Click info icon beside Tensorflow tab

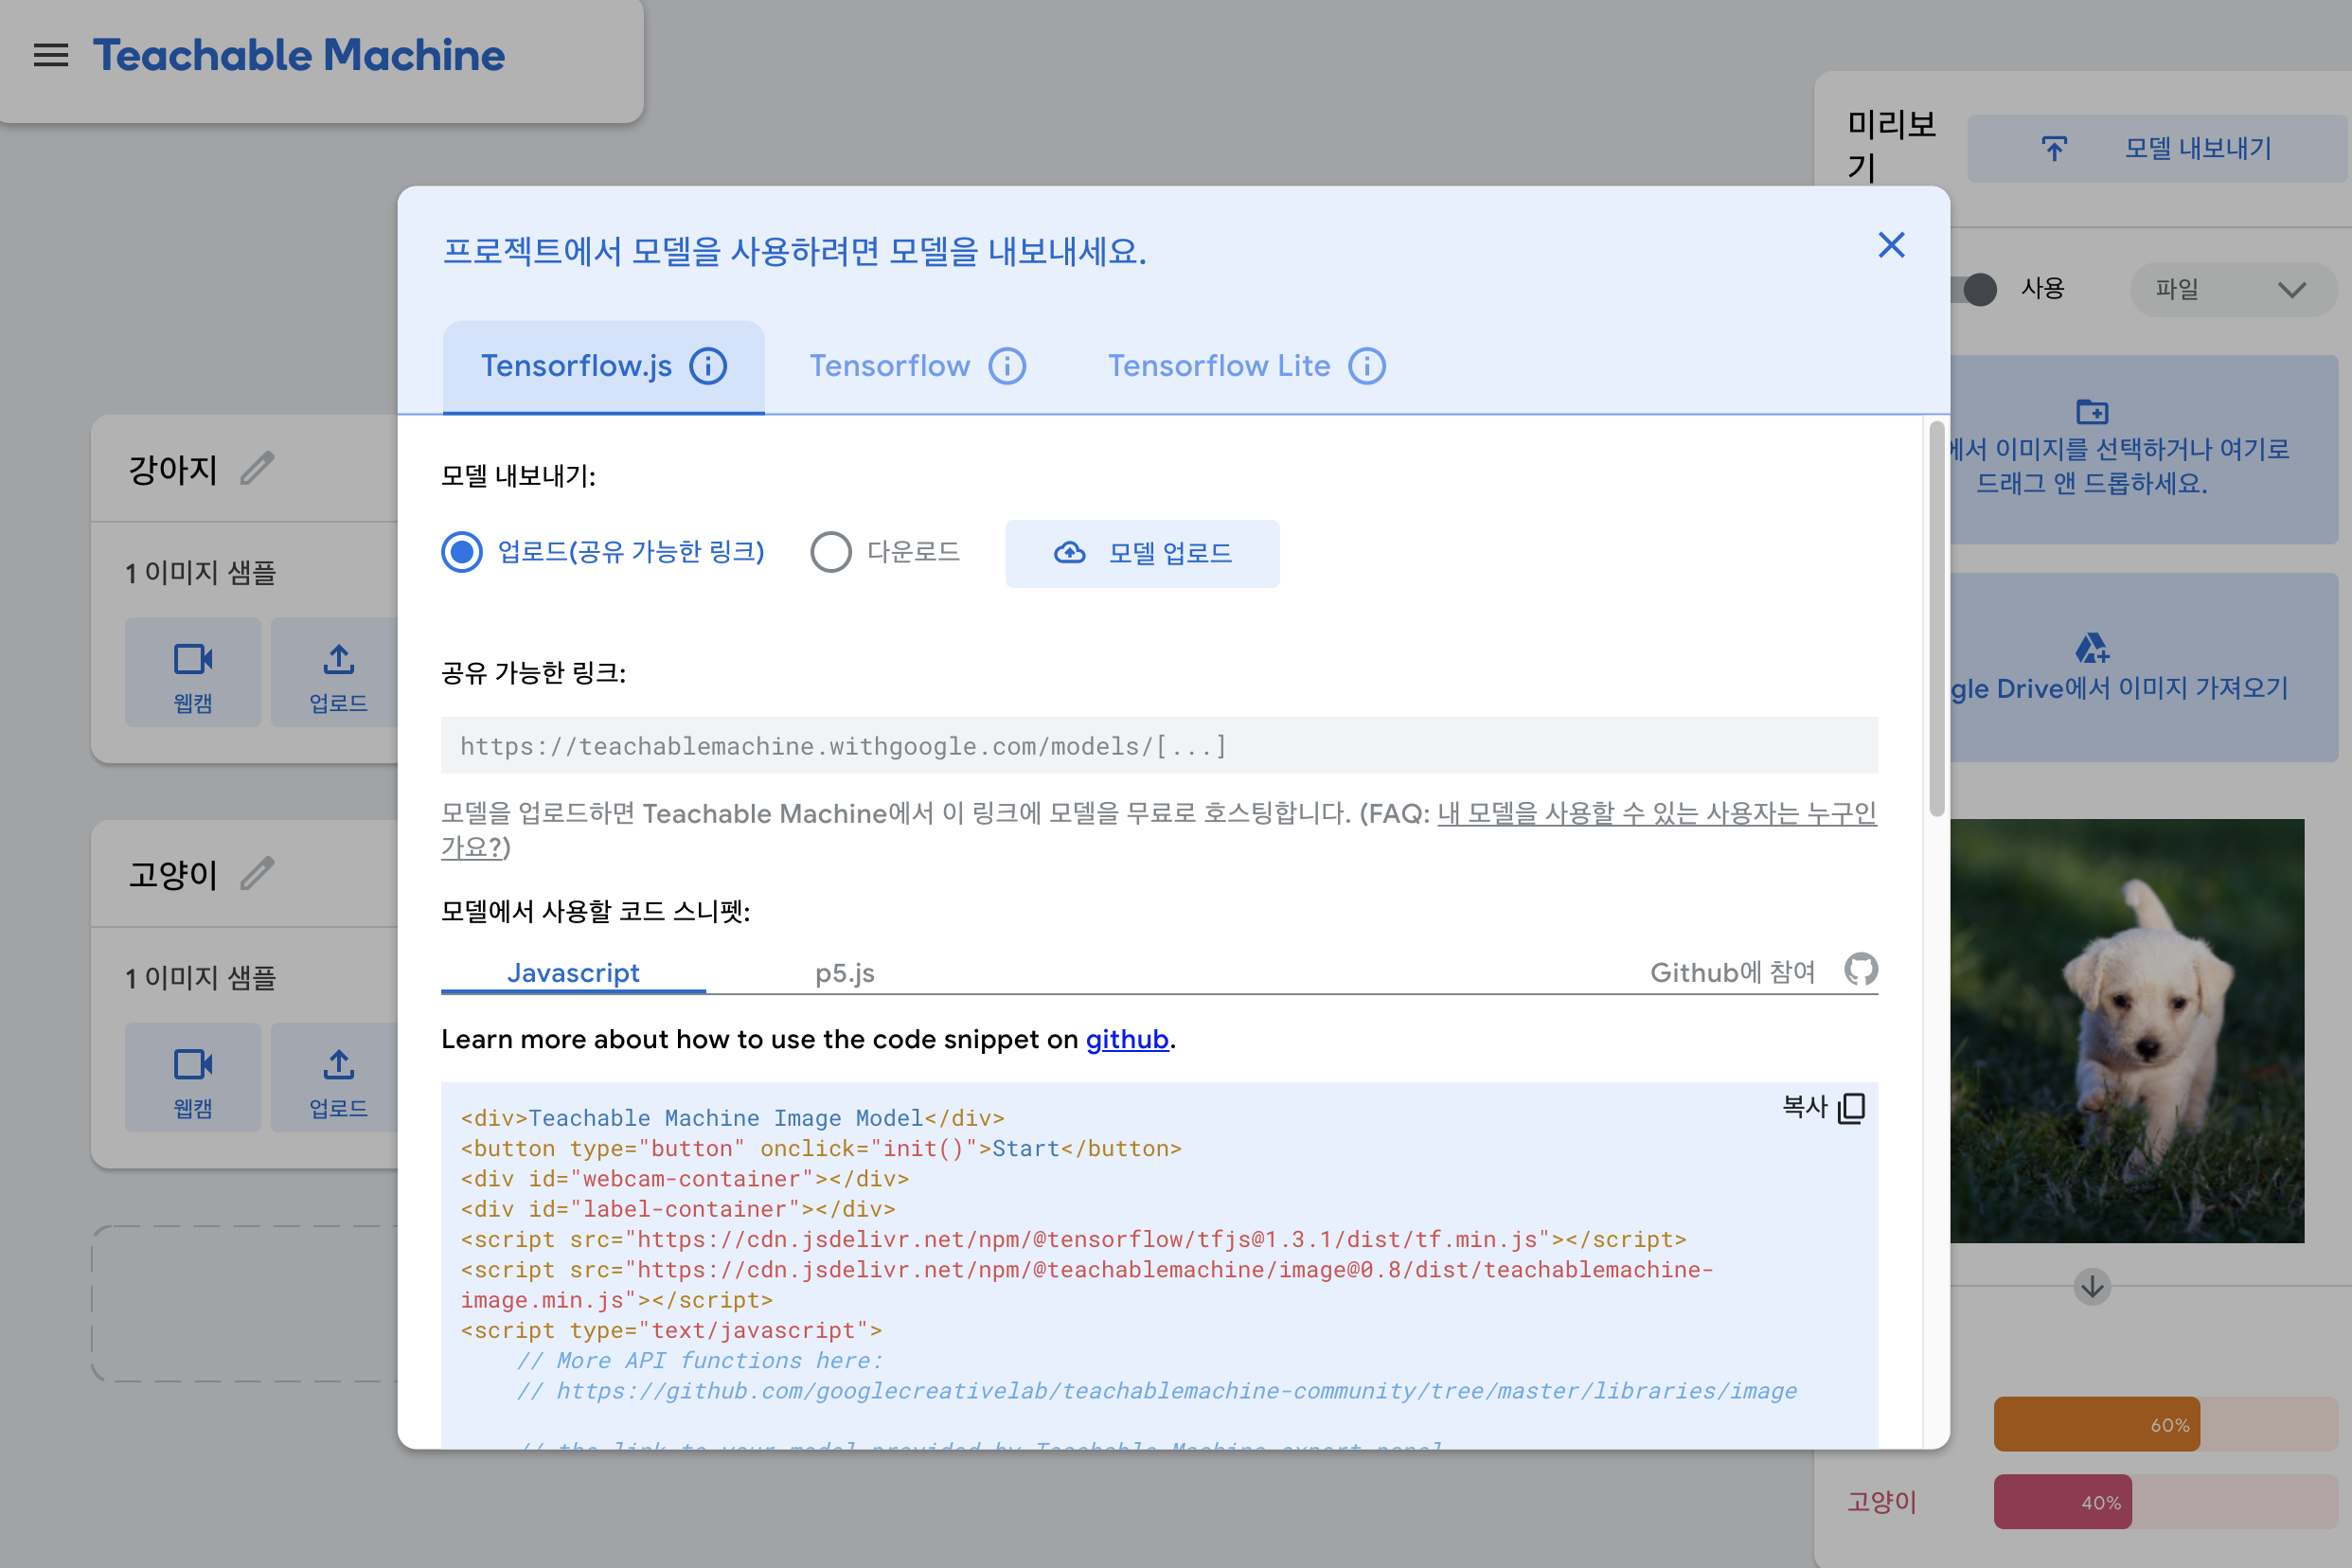[1007, 366]
